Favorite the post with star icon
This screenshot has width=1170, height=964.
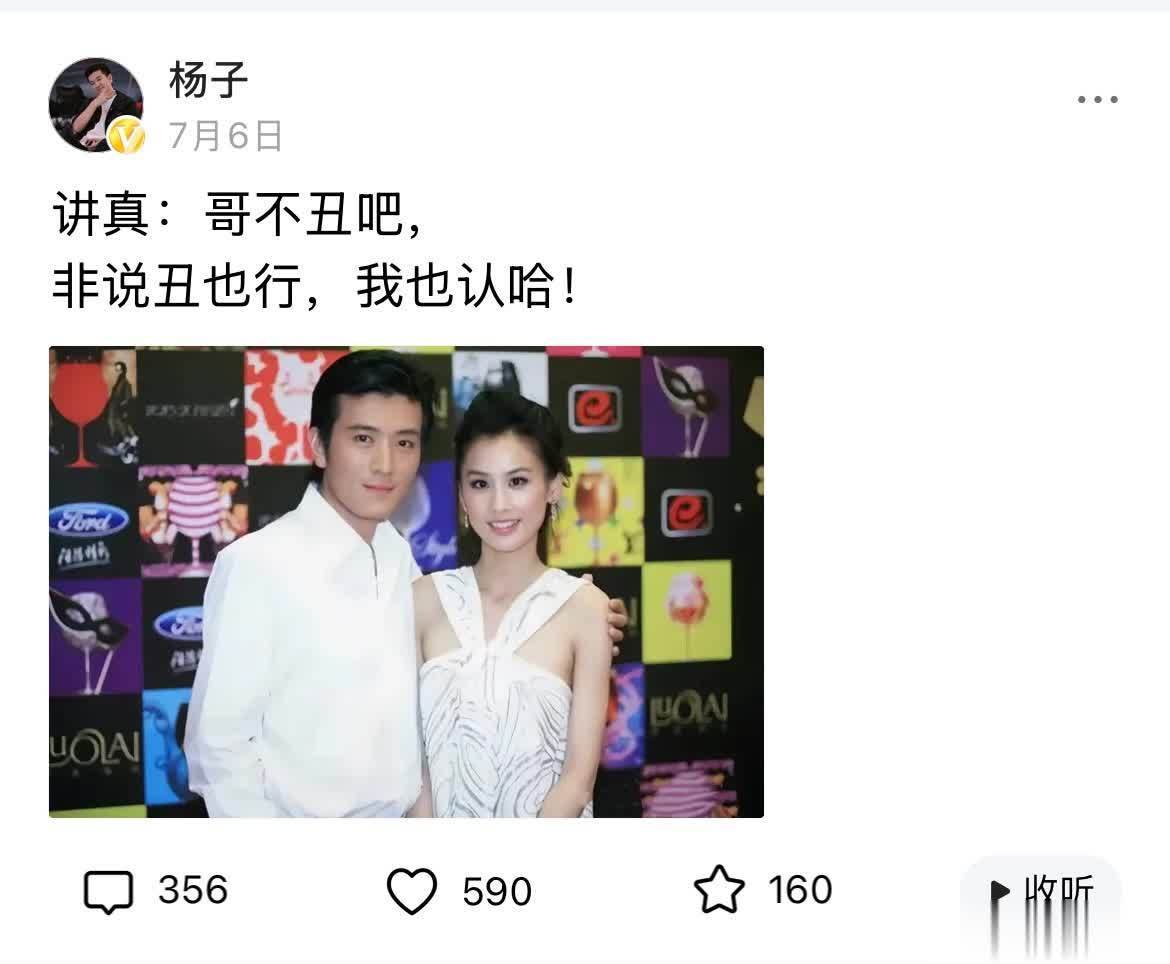719,889
